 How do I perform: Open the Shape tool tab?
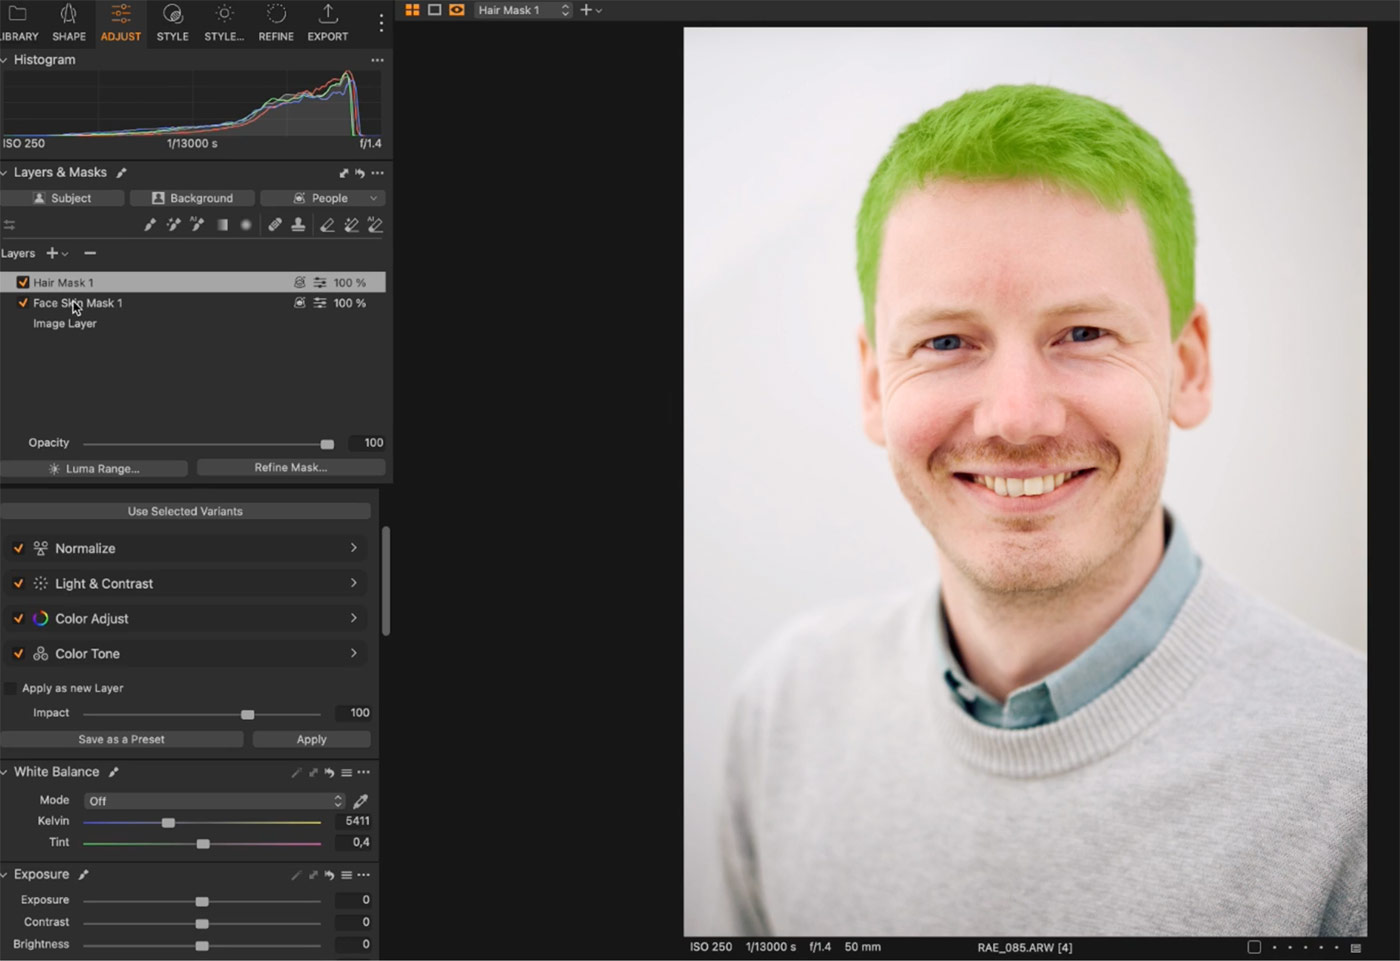pyautogui.click(x=69, y=23)
